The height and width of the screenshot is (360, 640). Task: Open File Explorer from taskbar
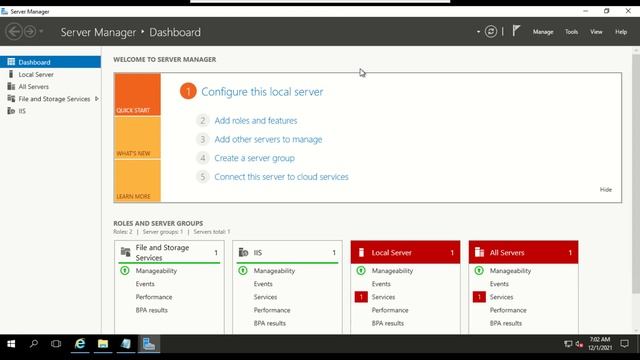(x=102, y=344)
